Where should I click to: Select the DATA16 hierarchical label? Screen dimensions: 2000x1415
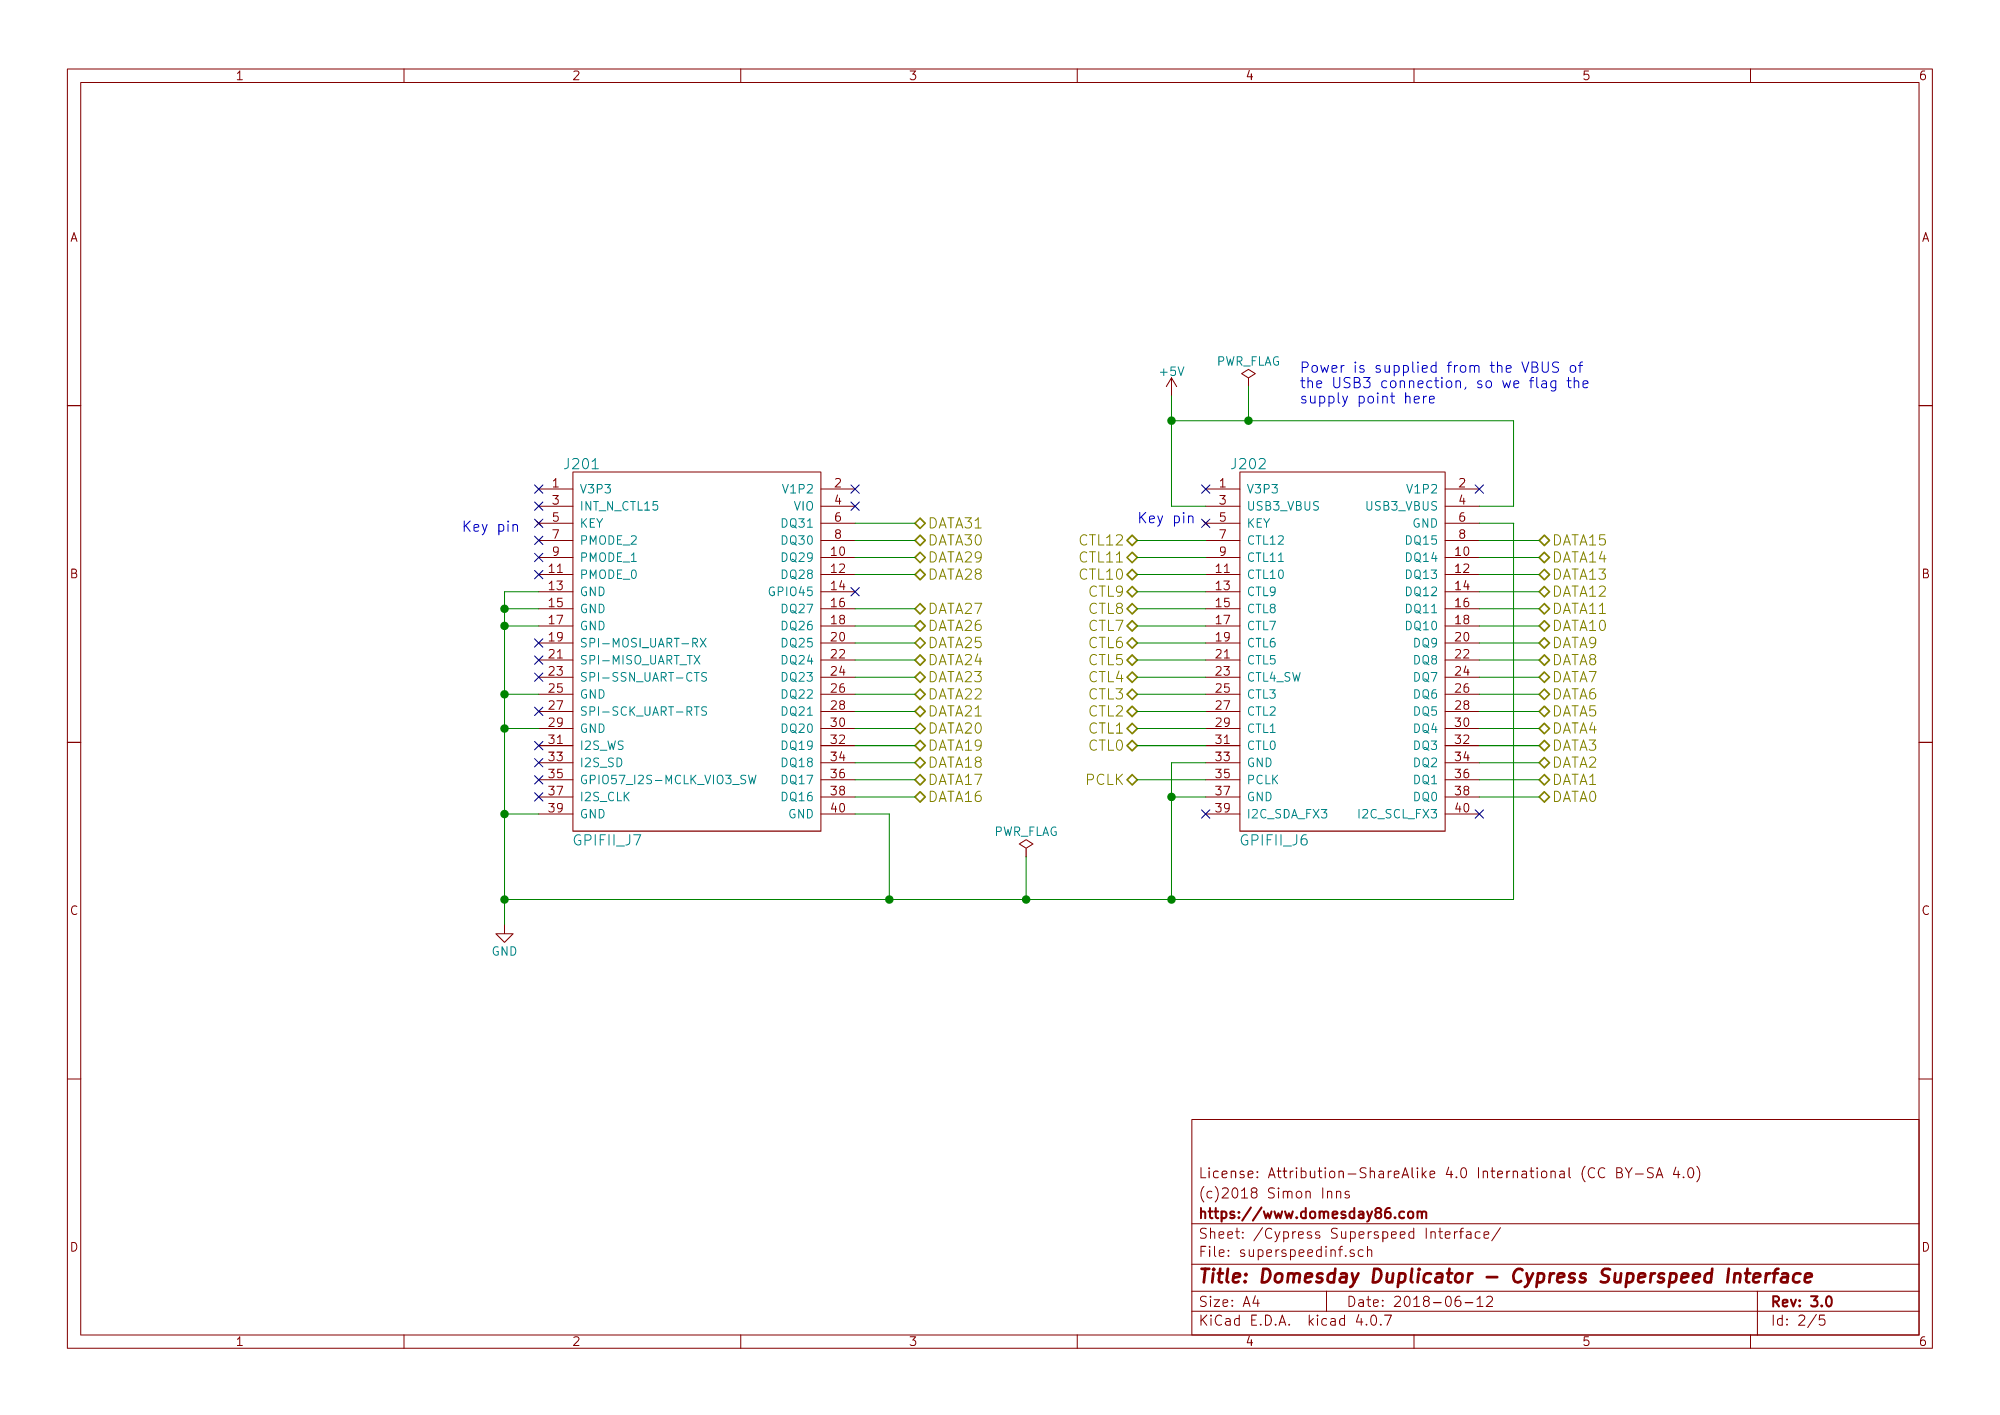tap(954, 797)
